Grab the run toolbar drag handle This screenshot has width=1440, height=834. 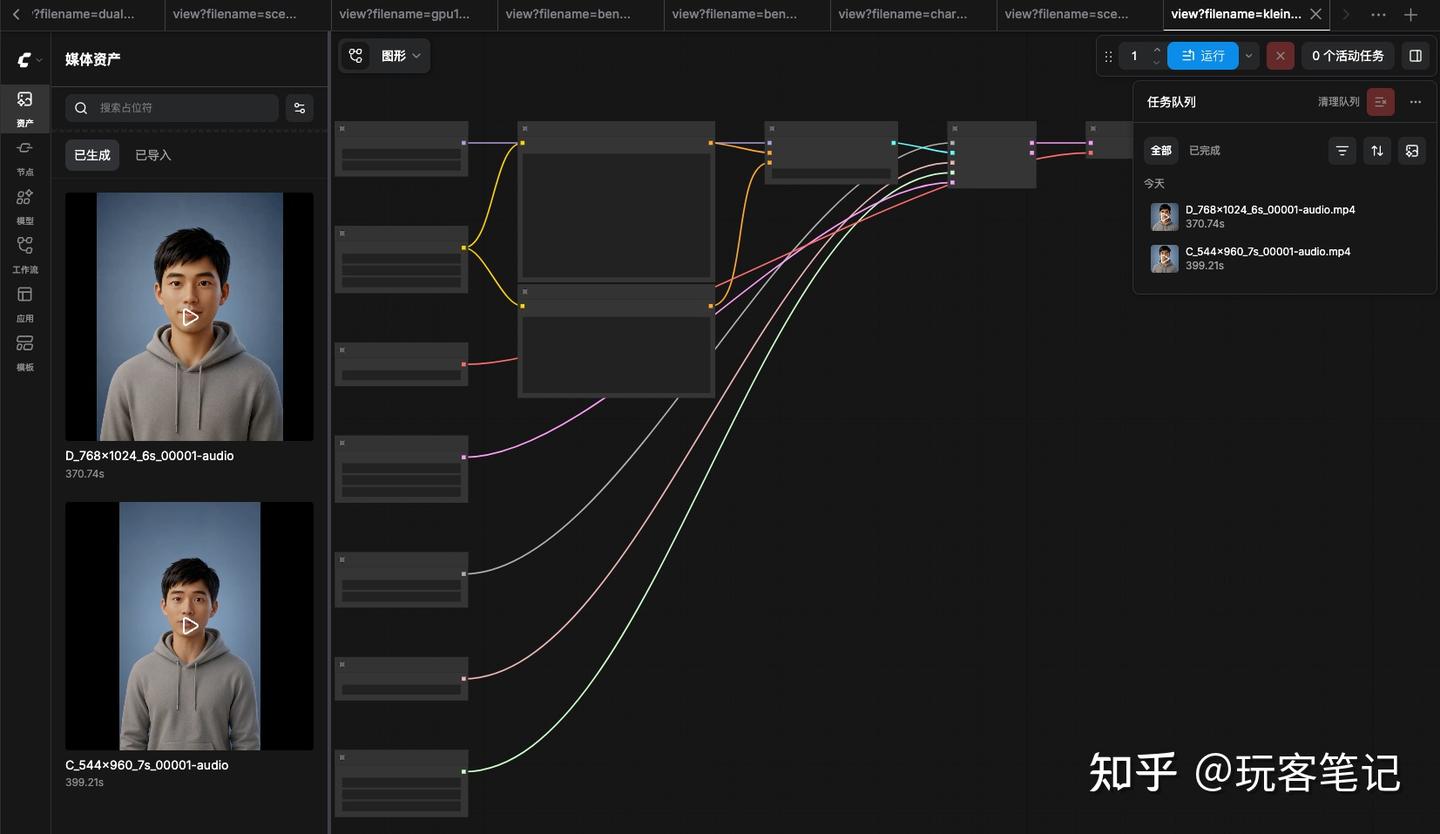point(1108,56)
